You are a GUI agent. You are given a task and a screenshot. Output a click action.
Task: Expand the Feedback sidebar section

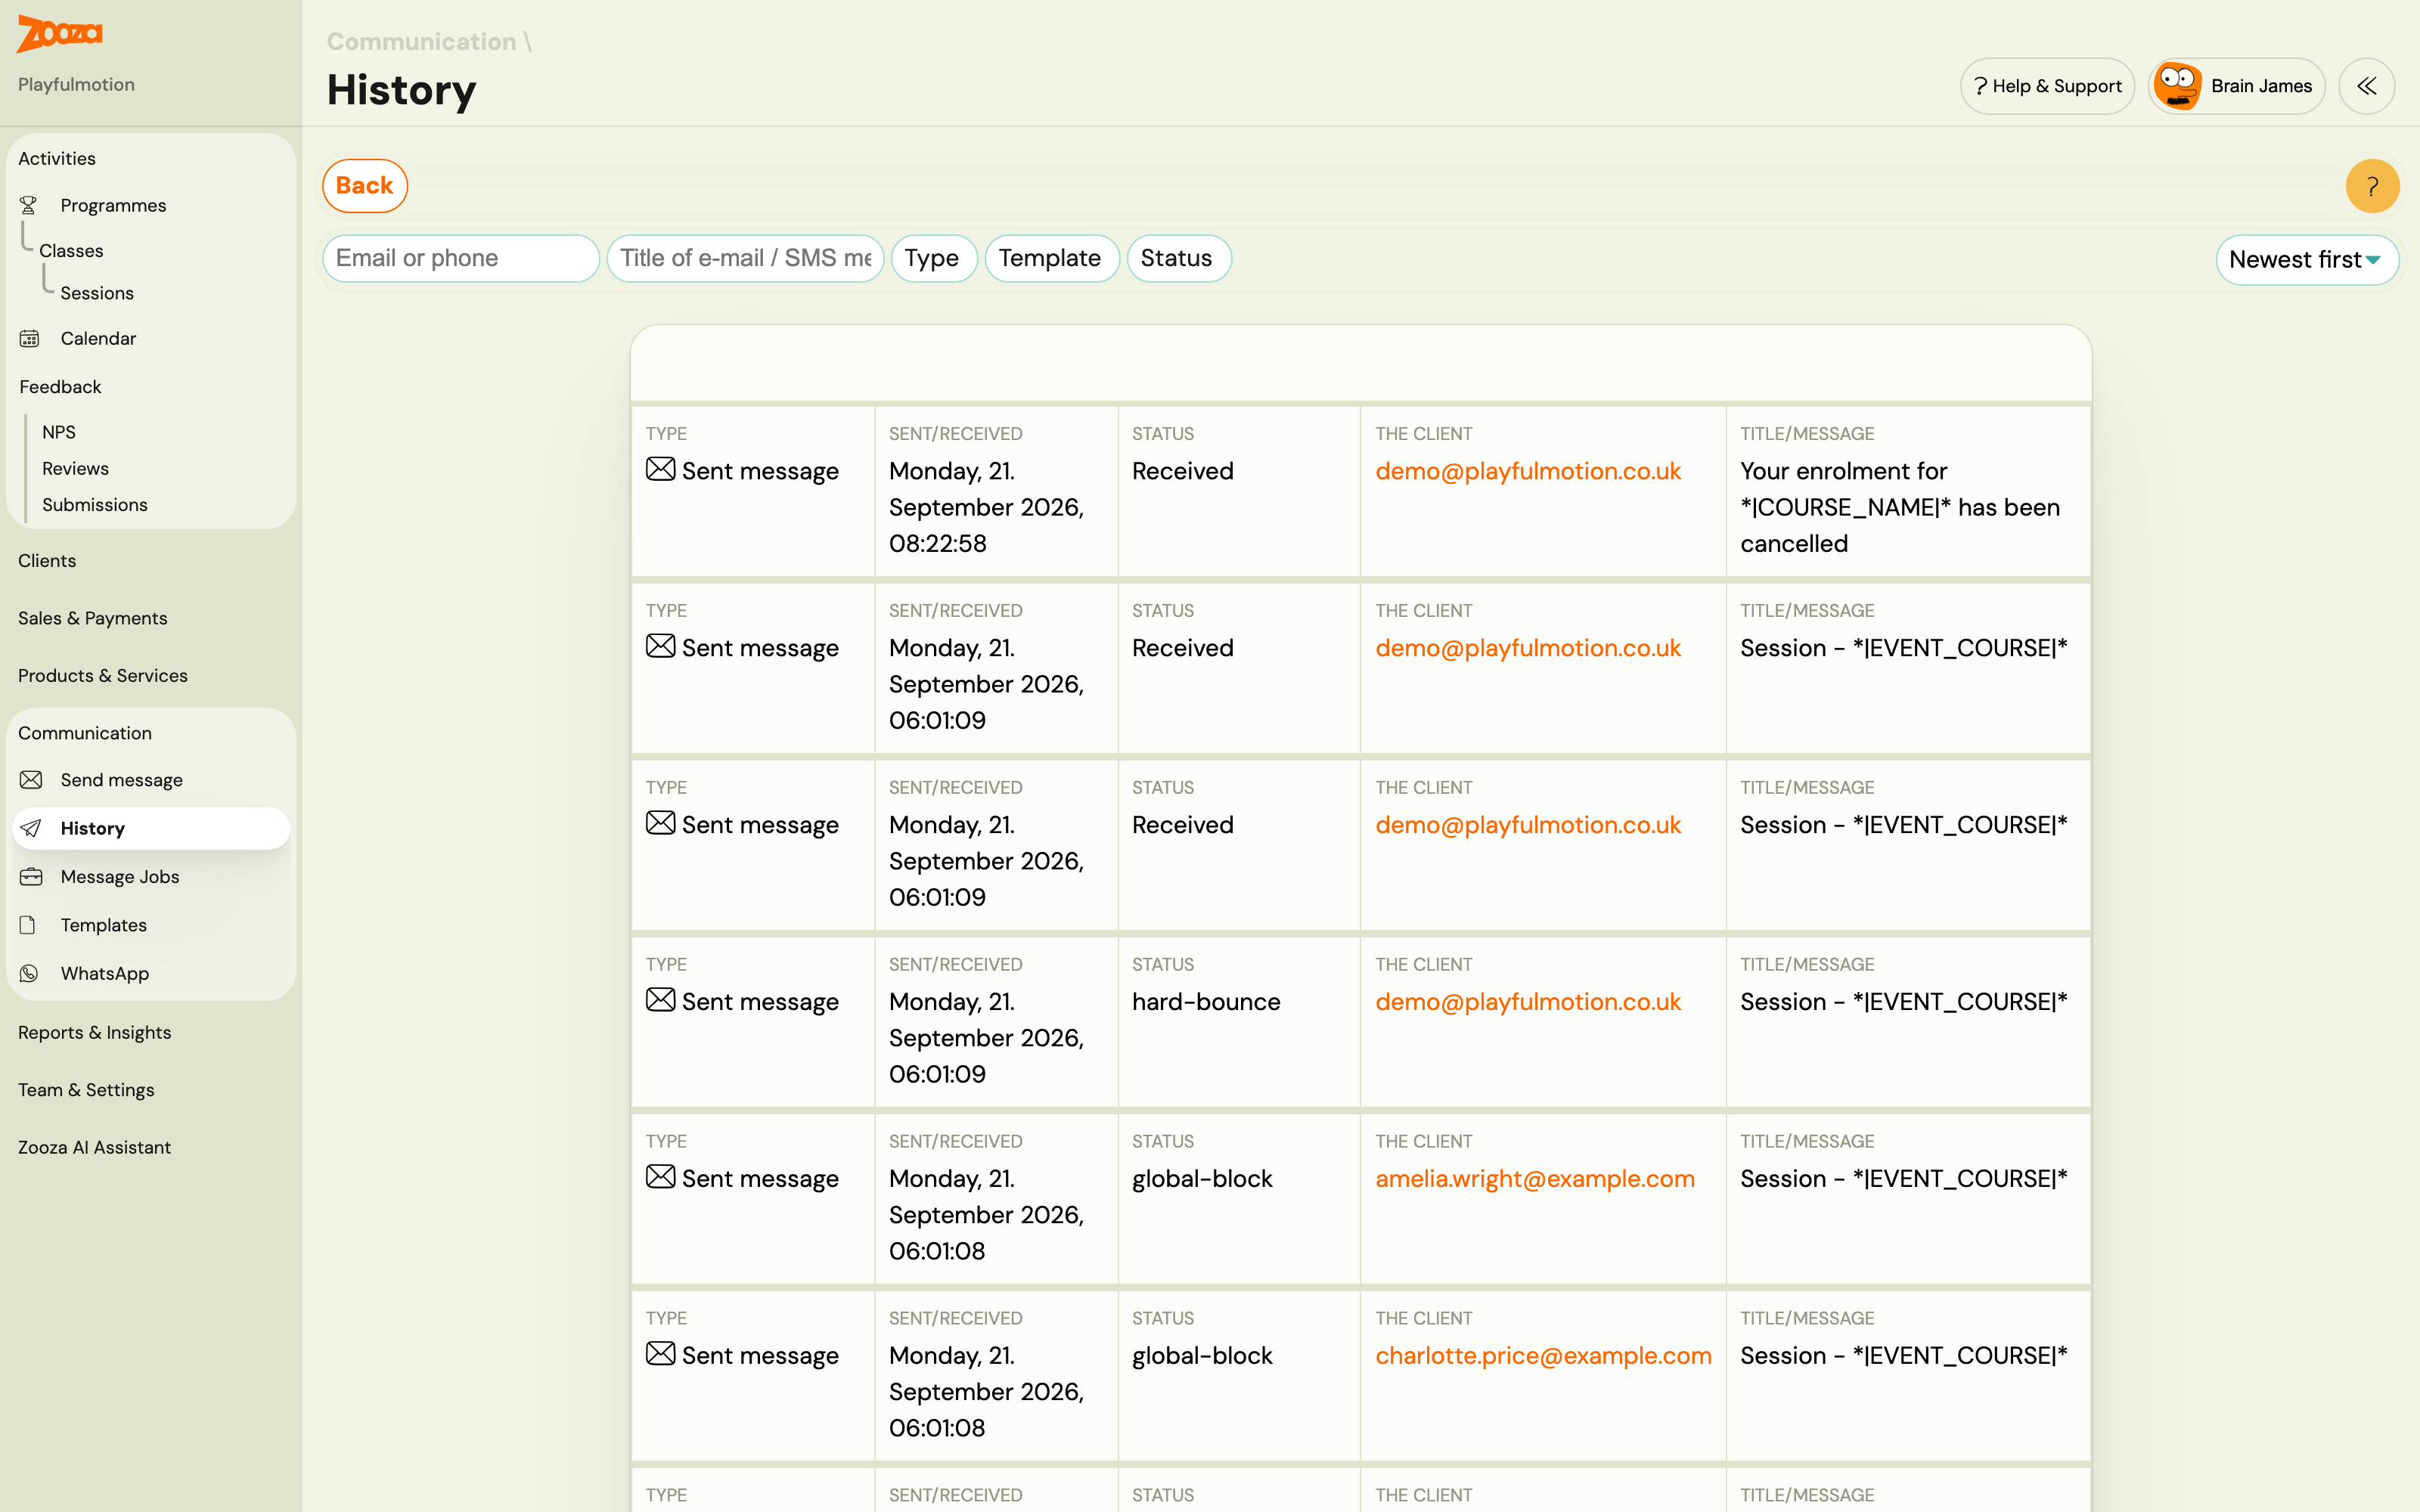coord(60,387)
